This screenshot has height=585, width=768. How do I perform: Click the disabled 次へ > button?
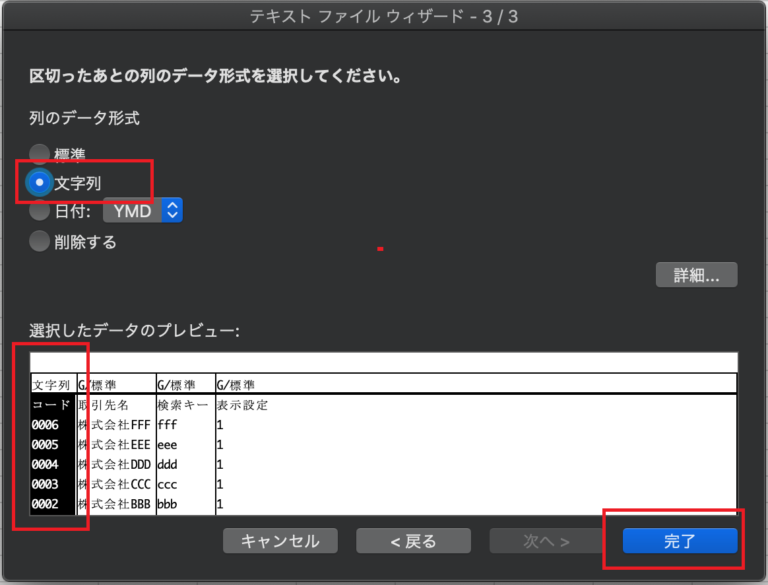pyautogui.click(x=547, y=541)
